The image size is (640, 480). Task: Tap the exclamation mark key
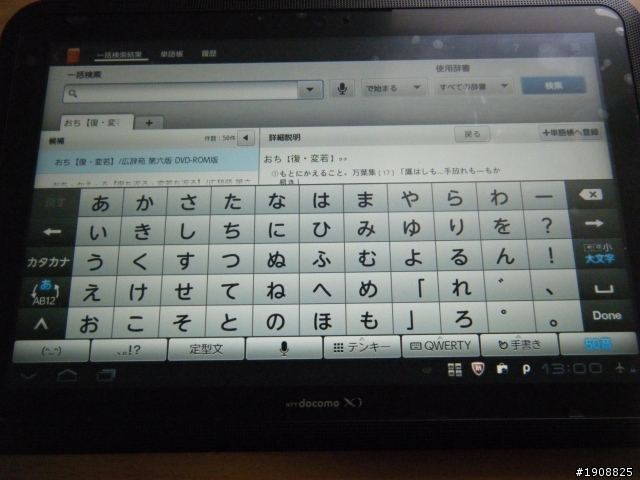tap(551, 256)
